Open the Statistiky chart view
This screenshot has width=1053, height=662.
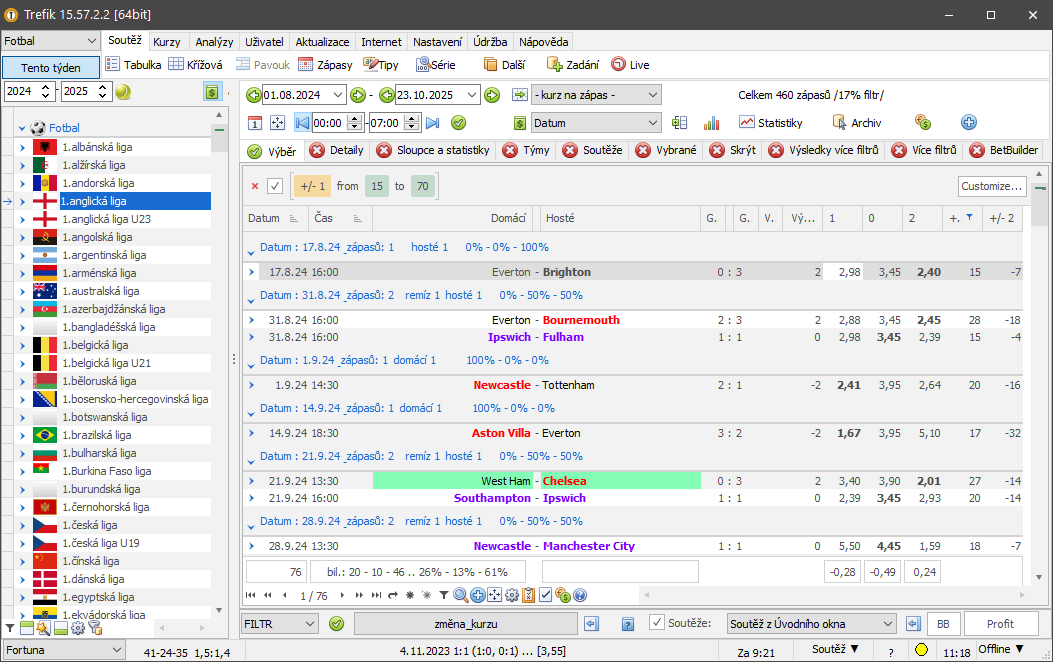coord(771,123)
